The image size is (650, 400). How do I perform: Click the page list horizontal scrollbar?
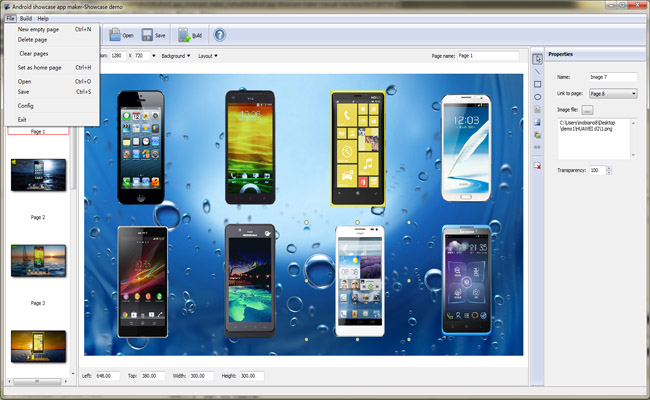(x=37, y=381)
